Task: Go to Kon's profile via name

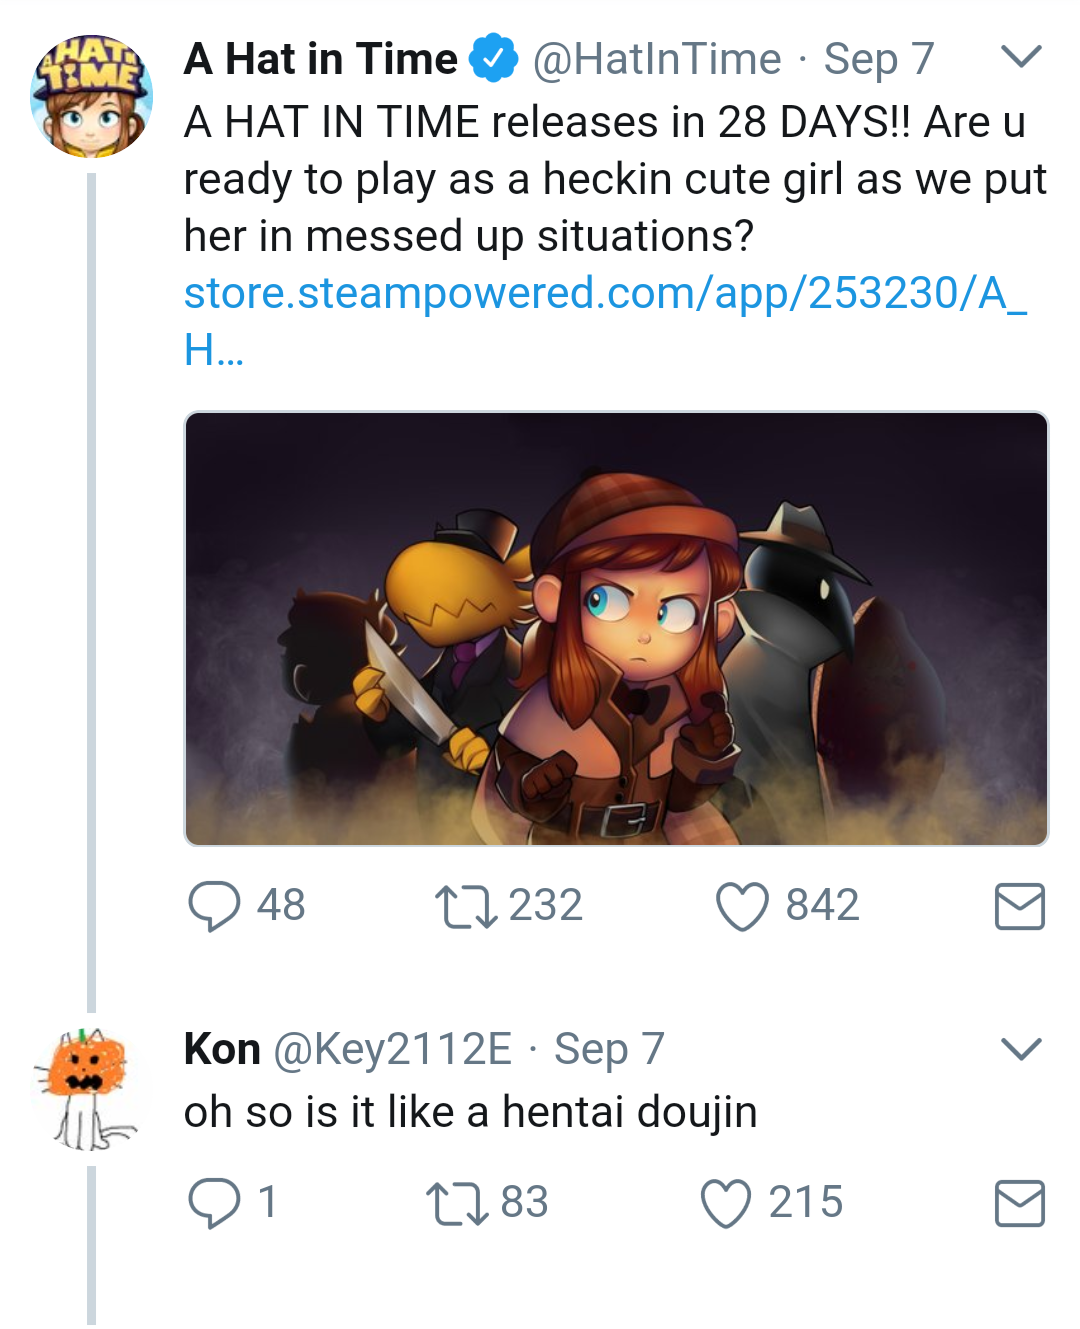Action: pyautogui.click(x=222, y=1049)
